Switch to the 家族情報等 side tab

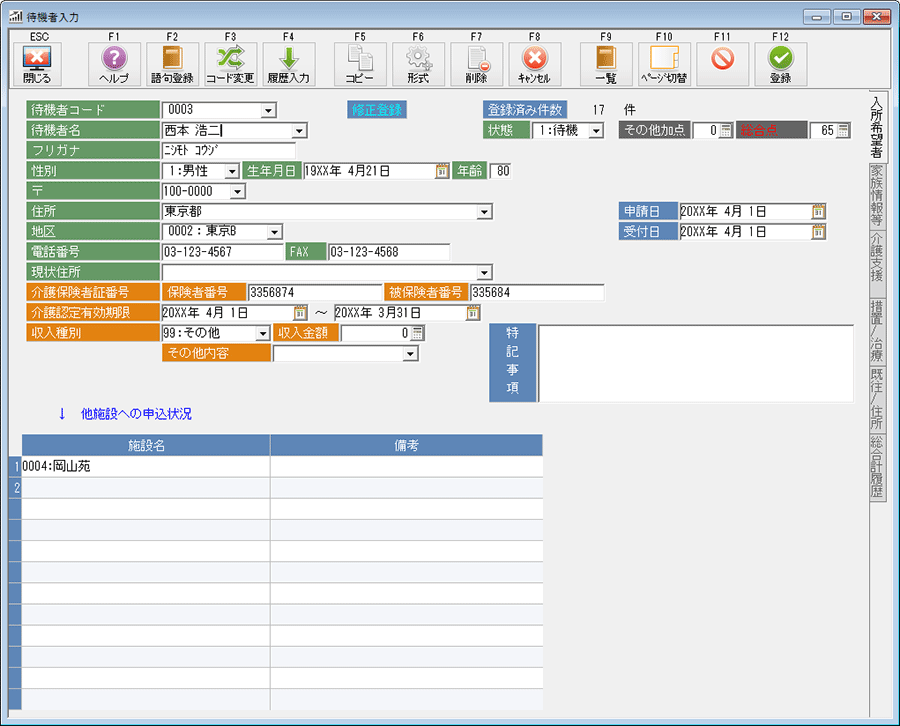coord(877,195)
